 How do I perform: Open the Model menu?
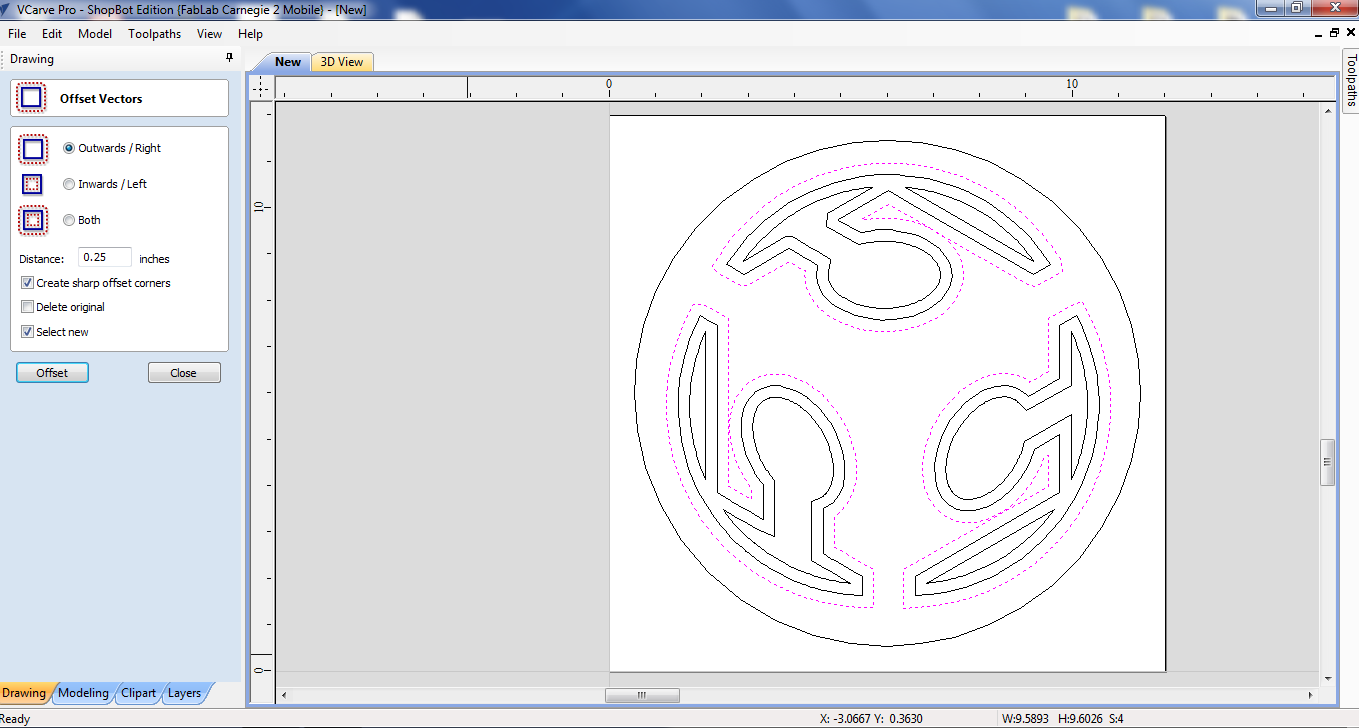pos(95,34)
